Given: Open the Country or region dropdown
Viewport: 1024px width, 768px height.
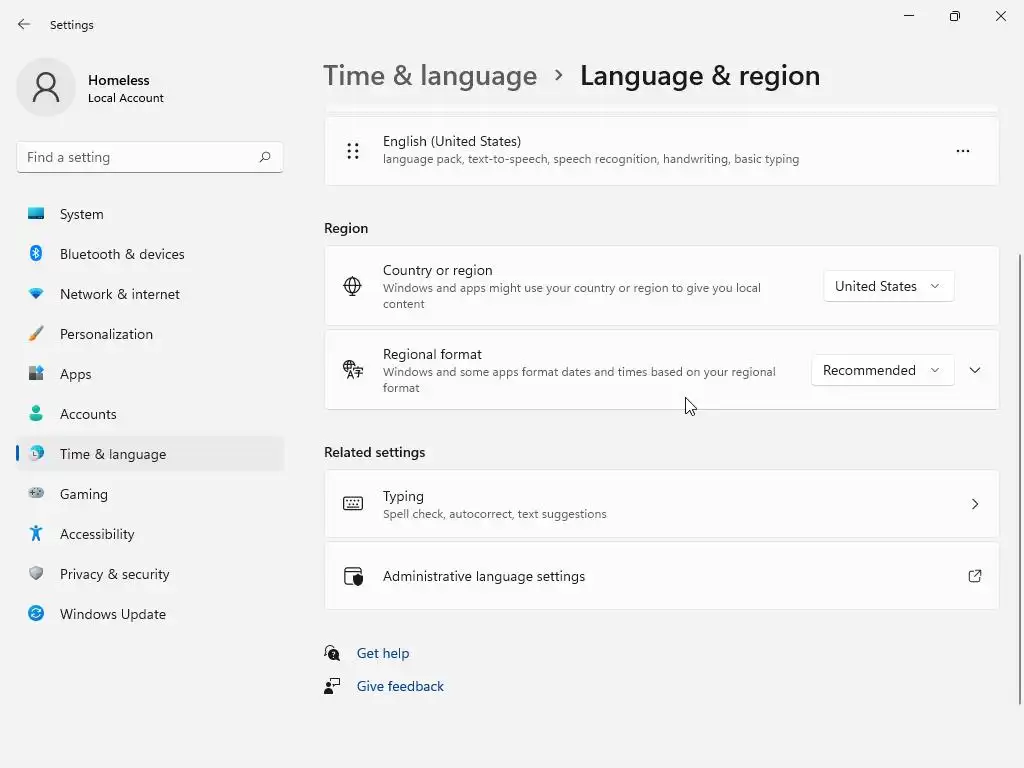Looking at the screenshot, I should 888,286.
